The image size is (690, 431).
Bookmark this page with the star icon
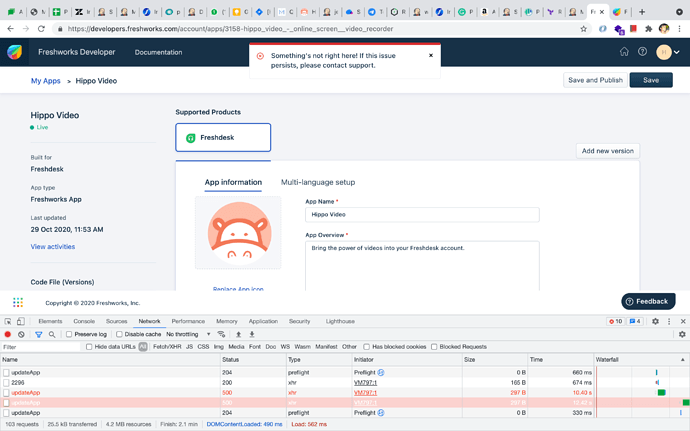[x=584, y=29]
